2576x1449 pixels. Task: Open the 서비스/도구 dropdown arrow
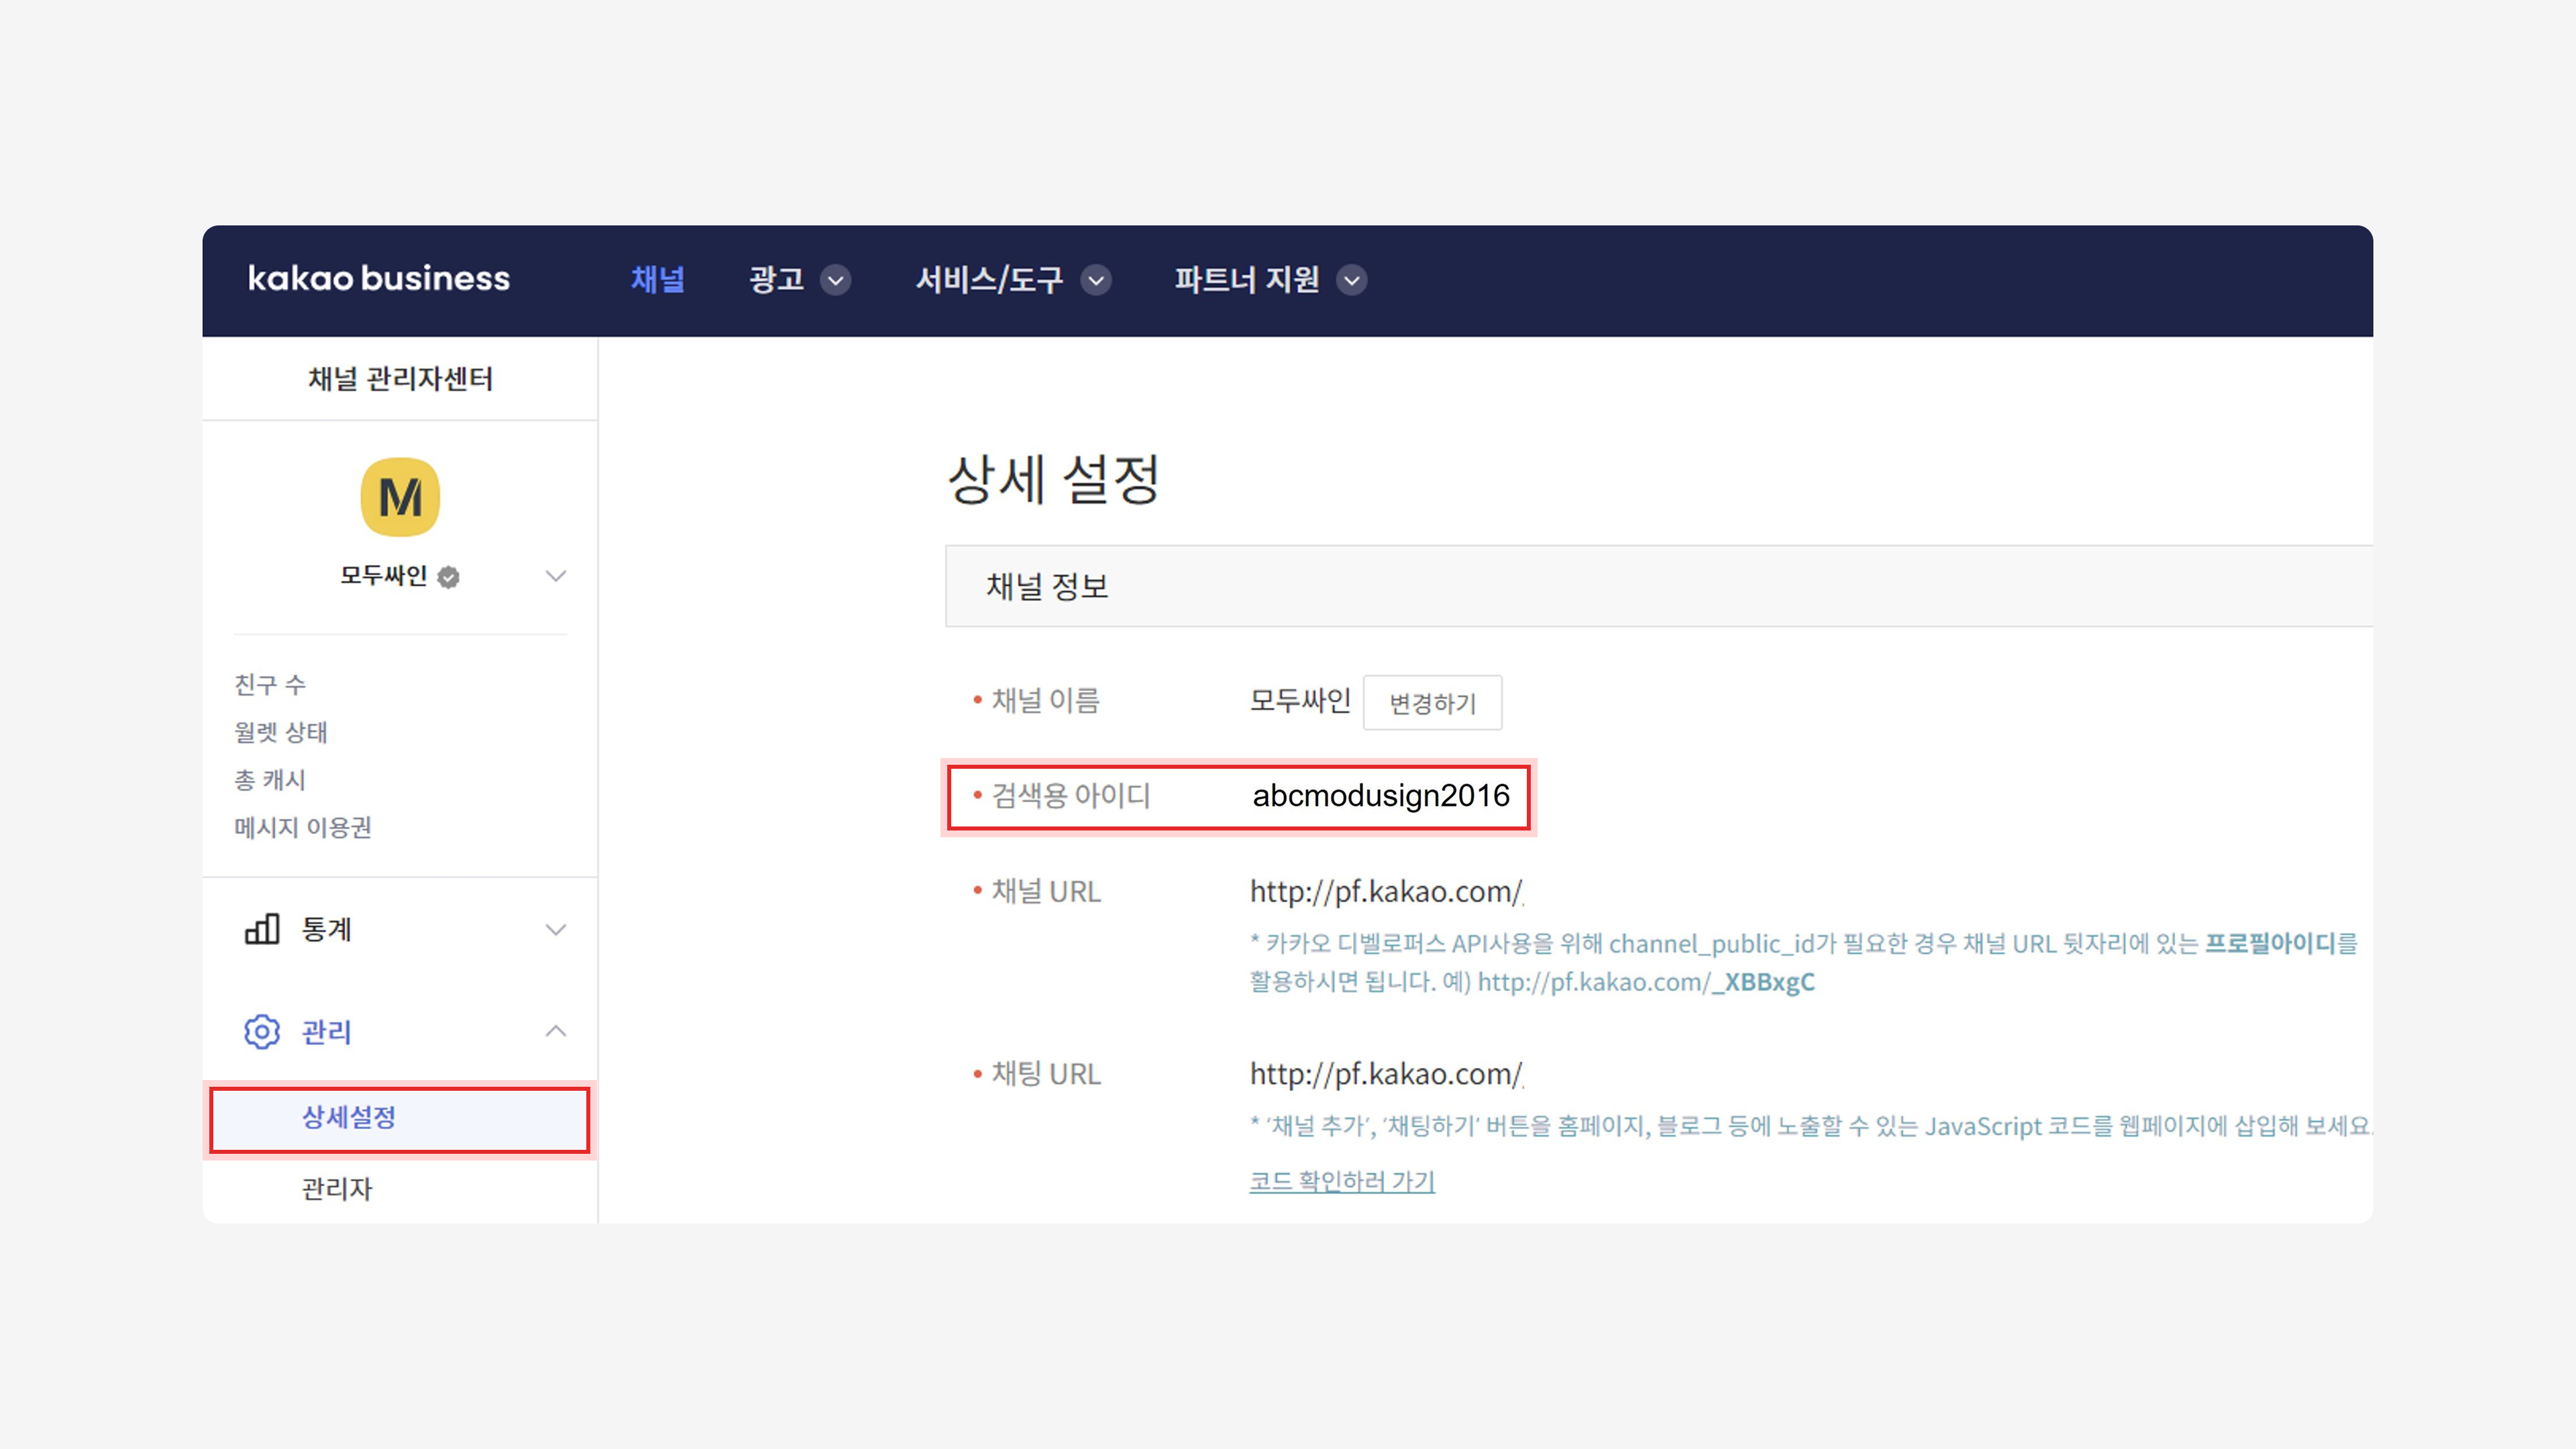(1096, 280)
